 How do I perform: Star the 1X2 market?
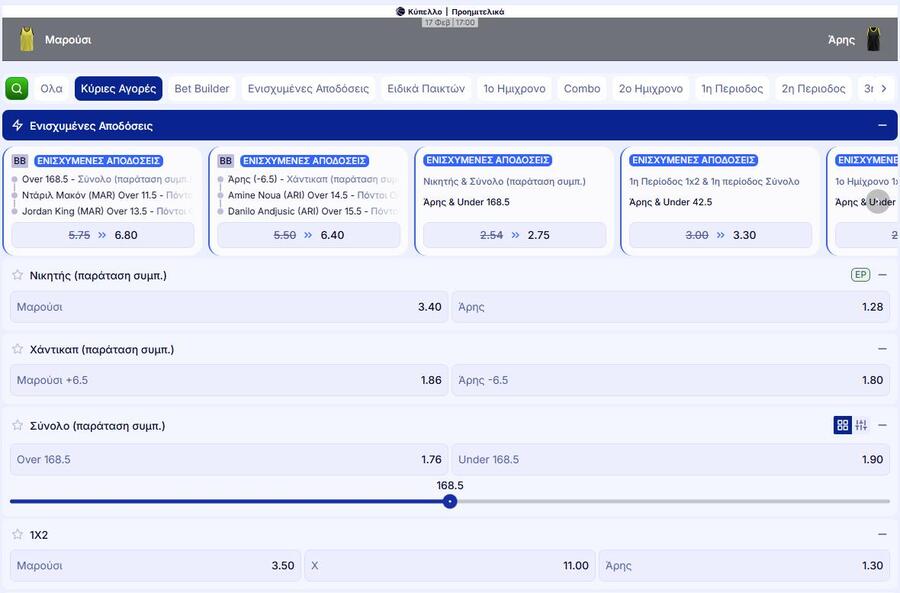[x=17, y=535]
